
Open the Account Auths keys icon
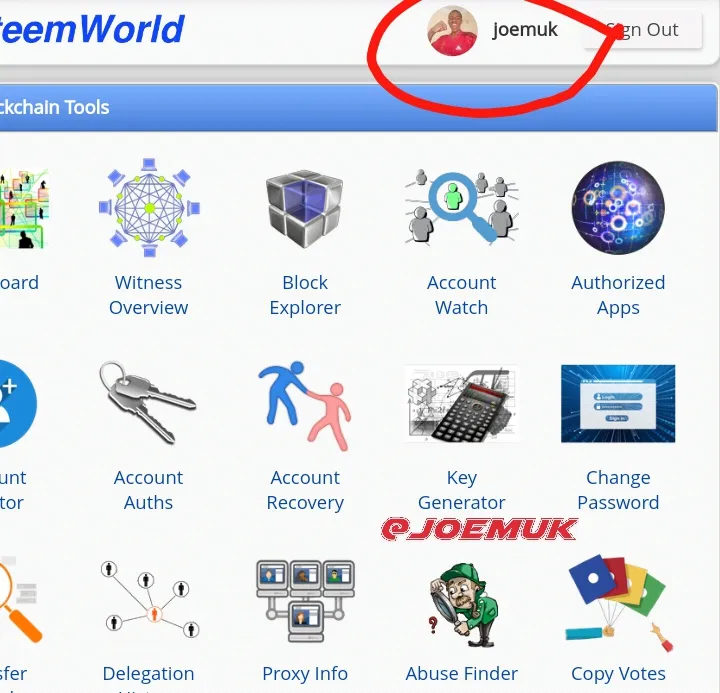point(148,403)
